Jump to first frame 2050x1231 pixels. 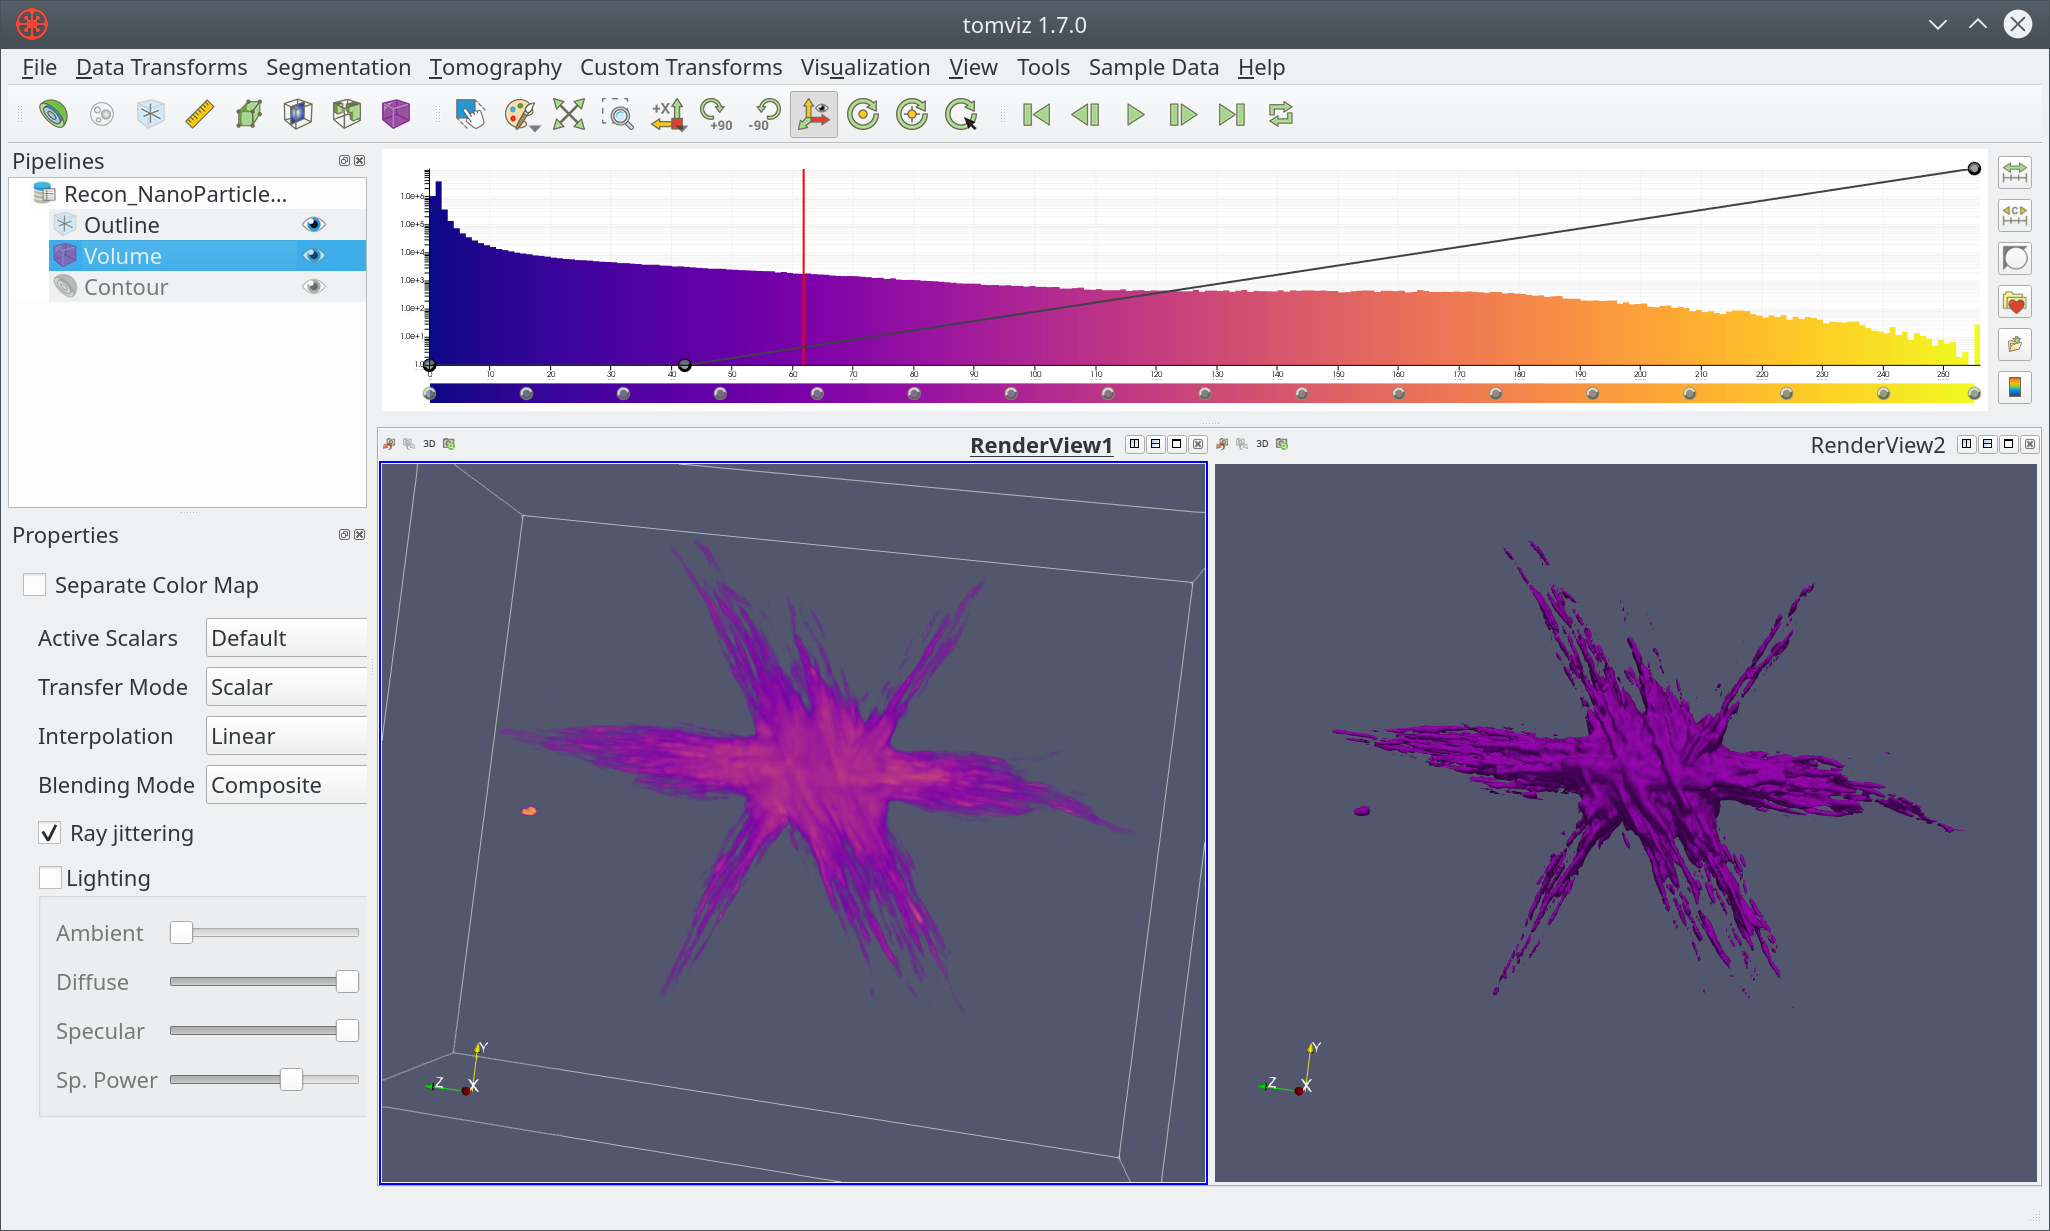click(x=1037, y=114)
